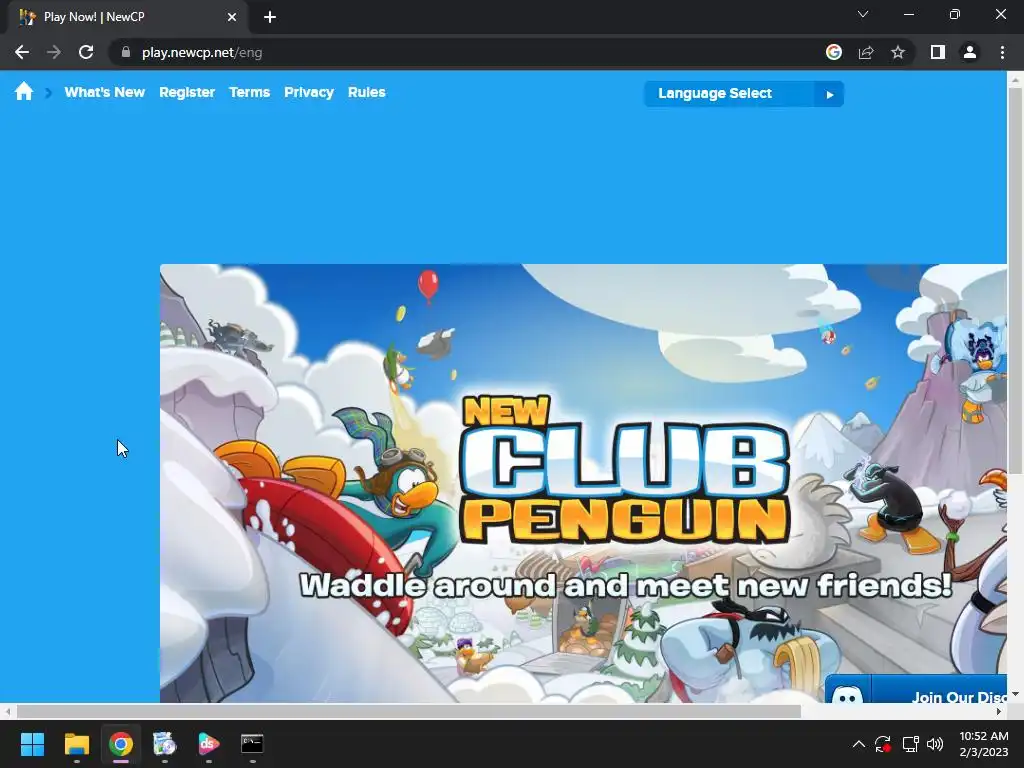Expand the Language Select dropdown
The width and height of the screenshot is (1024, 768).
click(743, 94)
